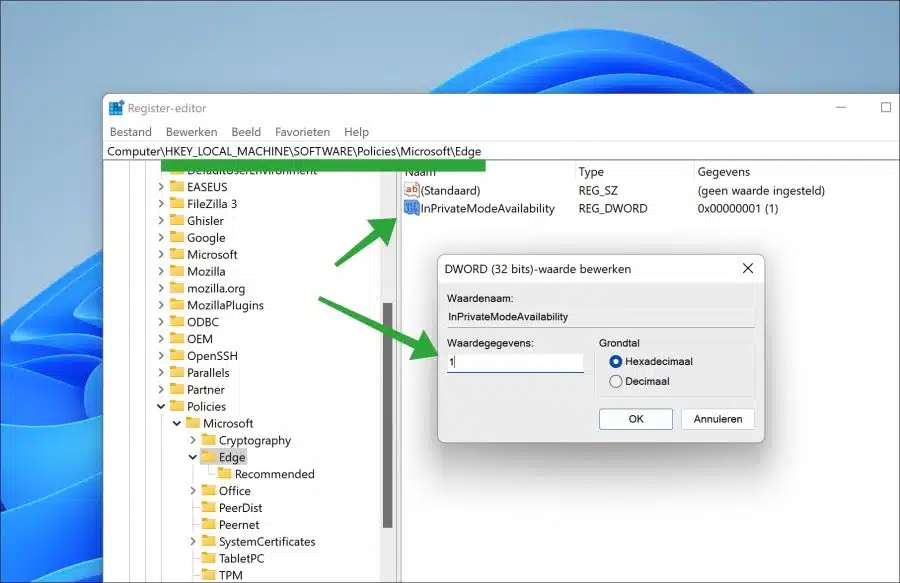Click the OEM folder icon

(177, 339)
